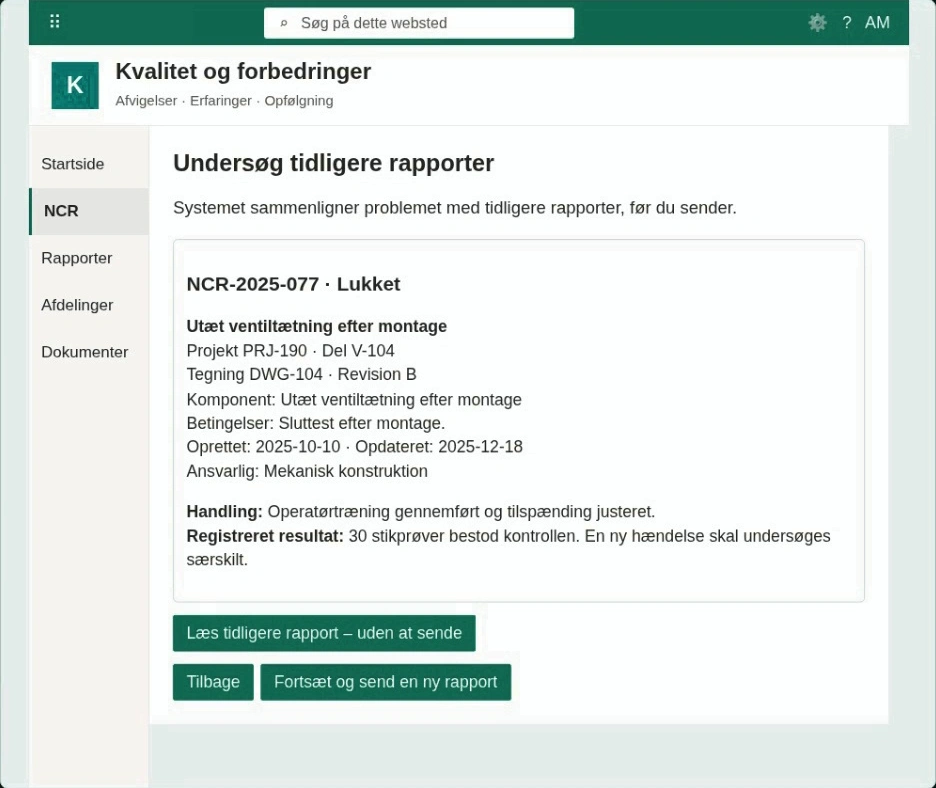This screenshot has width=936, height=788.
Task: Click 'Systemet sammenligner problemet' intro text
Action: coord(455,208)
